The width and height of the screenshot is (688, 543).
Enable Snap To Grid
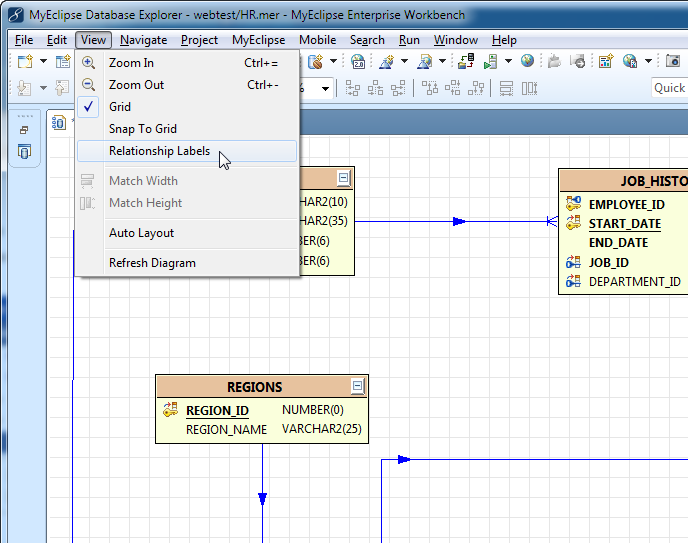pyautogui.click(x=142, y=129)
